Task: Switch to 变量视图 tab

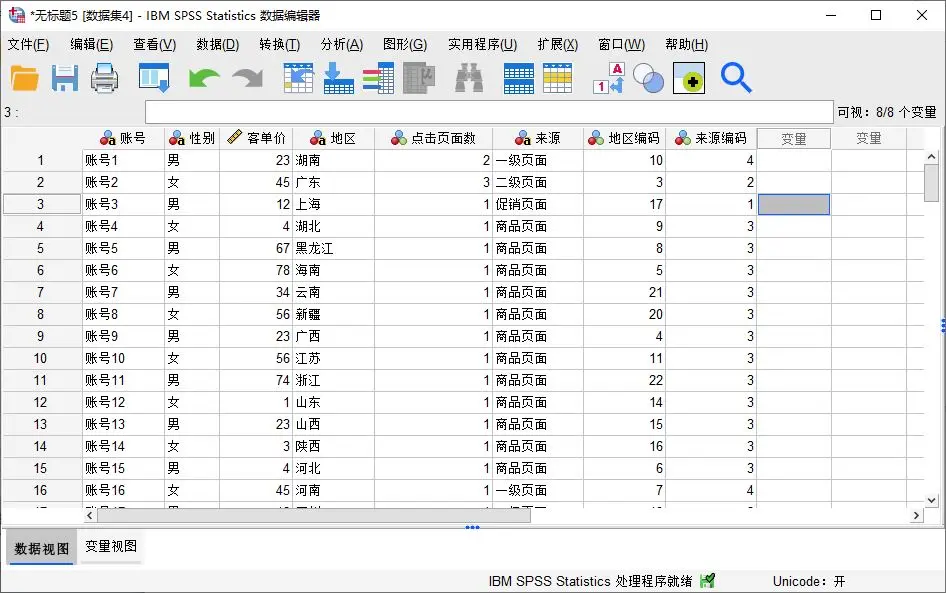Action: coord(110,547)
